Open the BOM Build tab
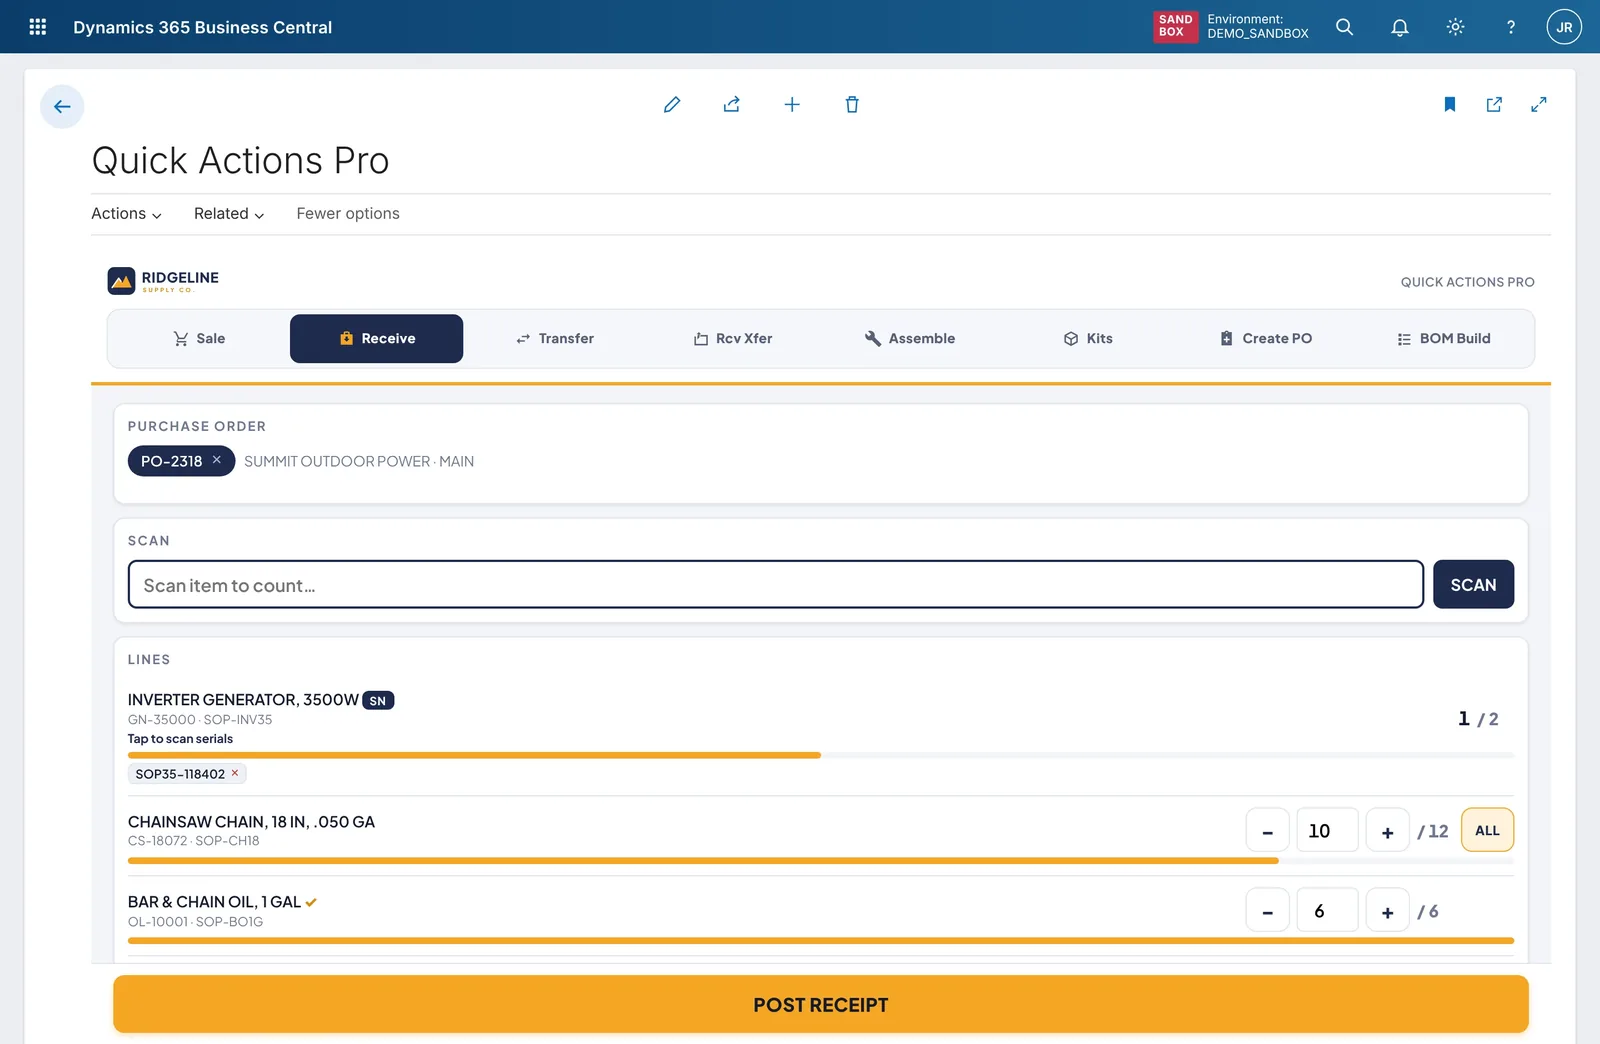This screenshot has height=1044, width=1600. coord(1443,339)
